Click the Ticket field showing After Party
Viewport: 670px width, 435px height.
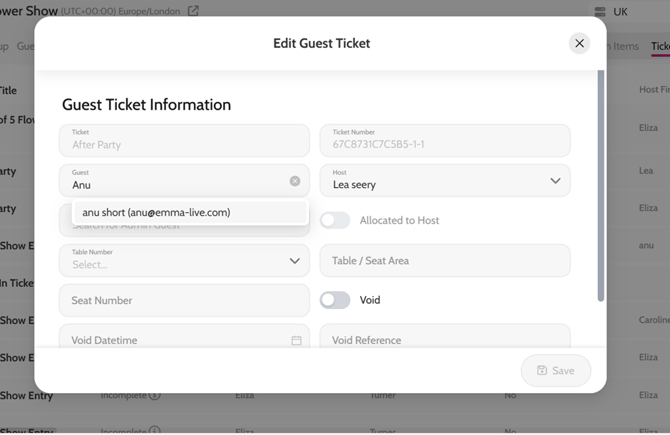click(x=184, y=141)
